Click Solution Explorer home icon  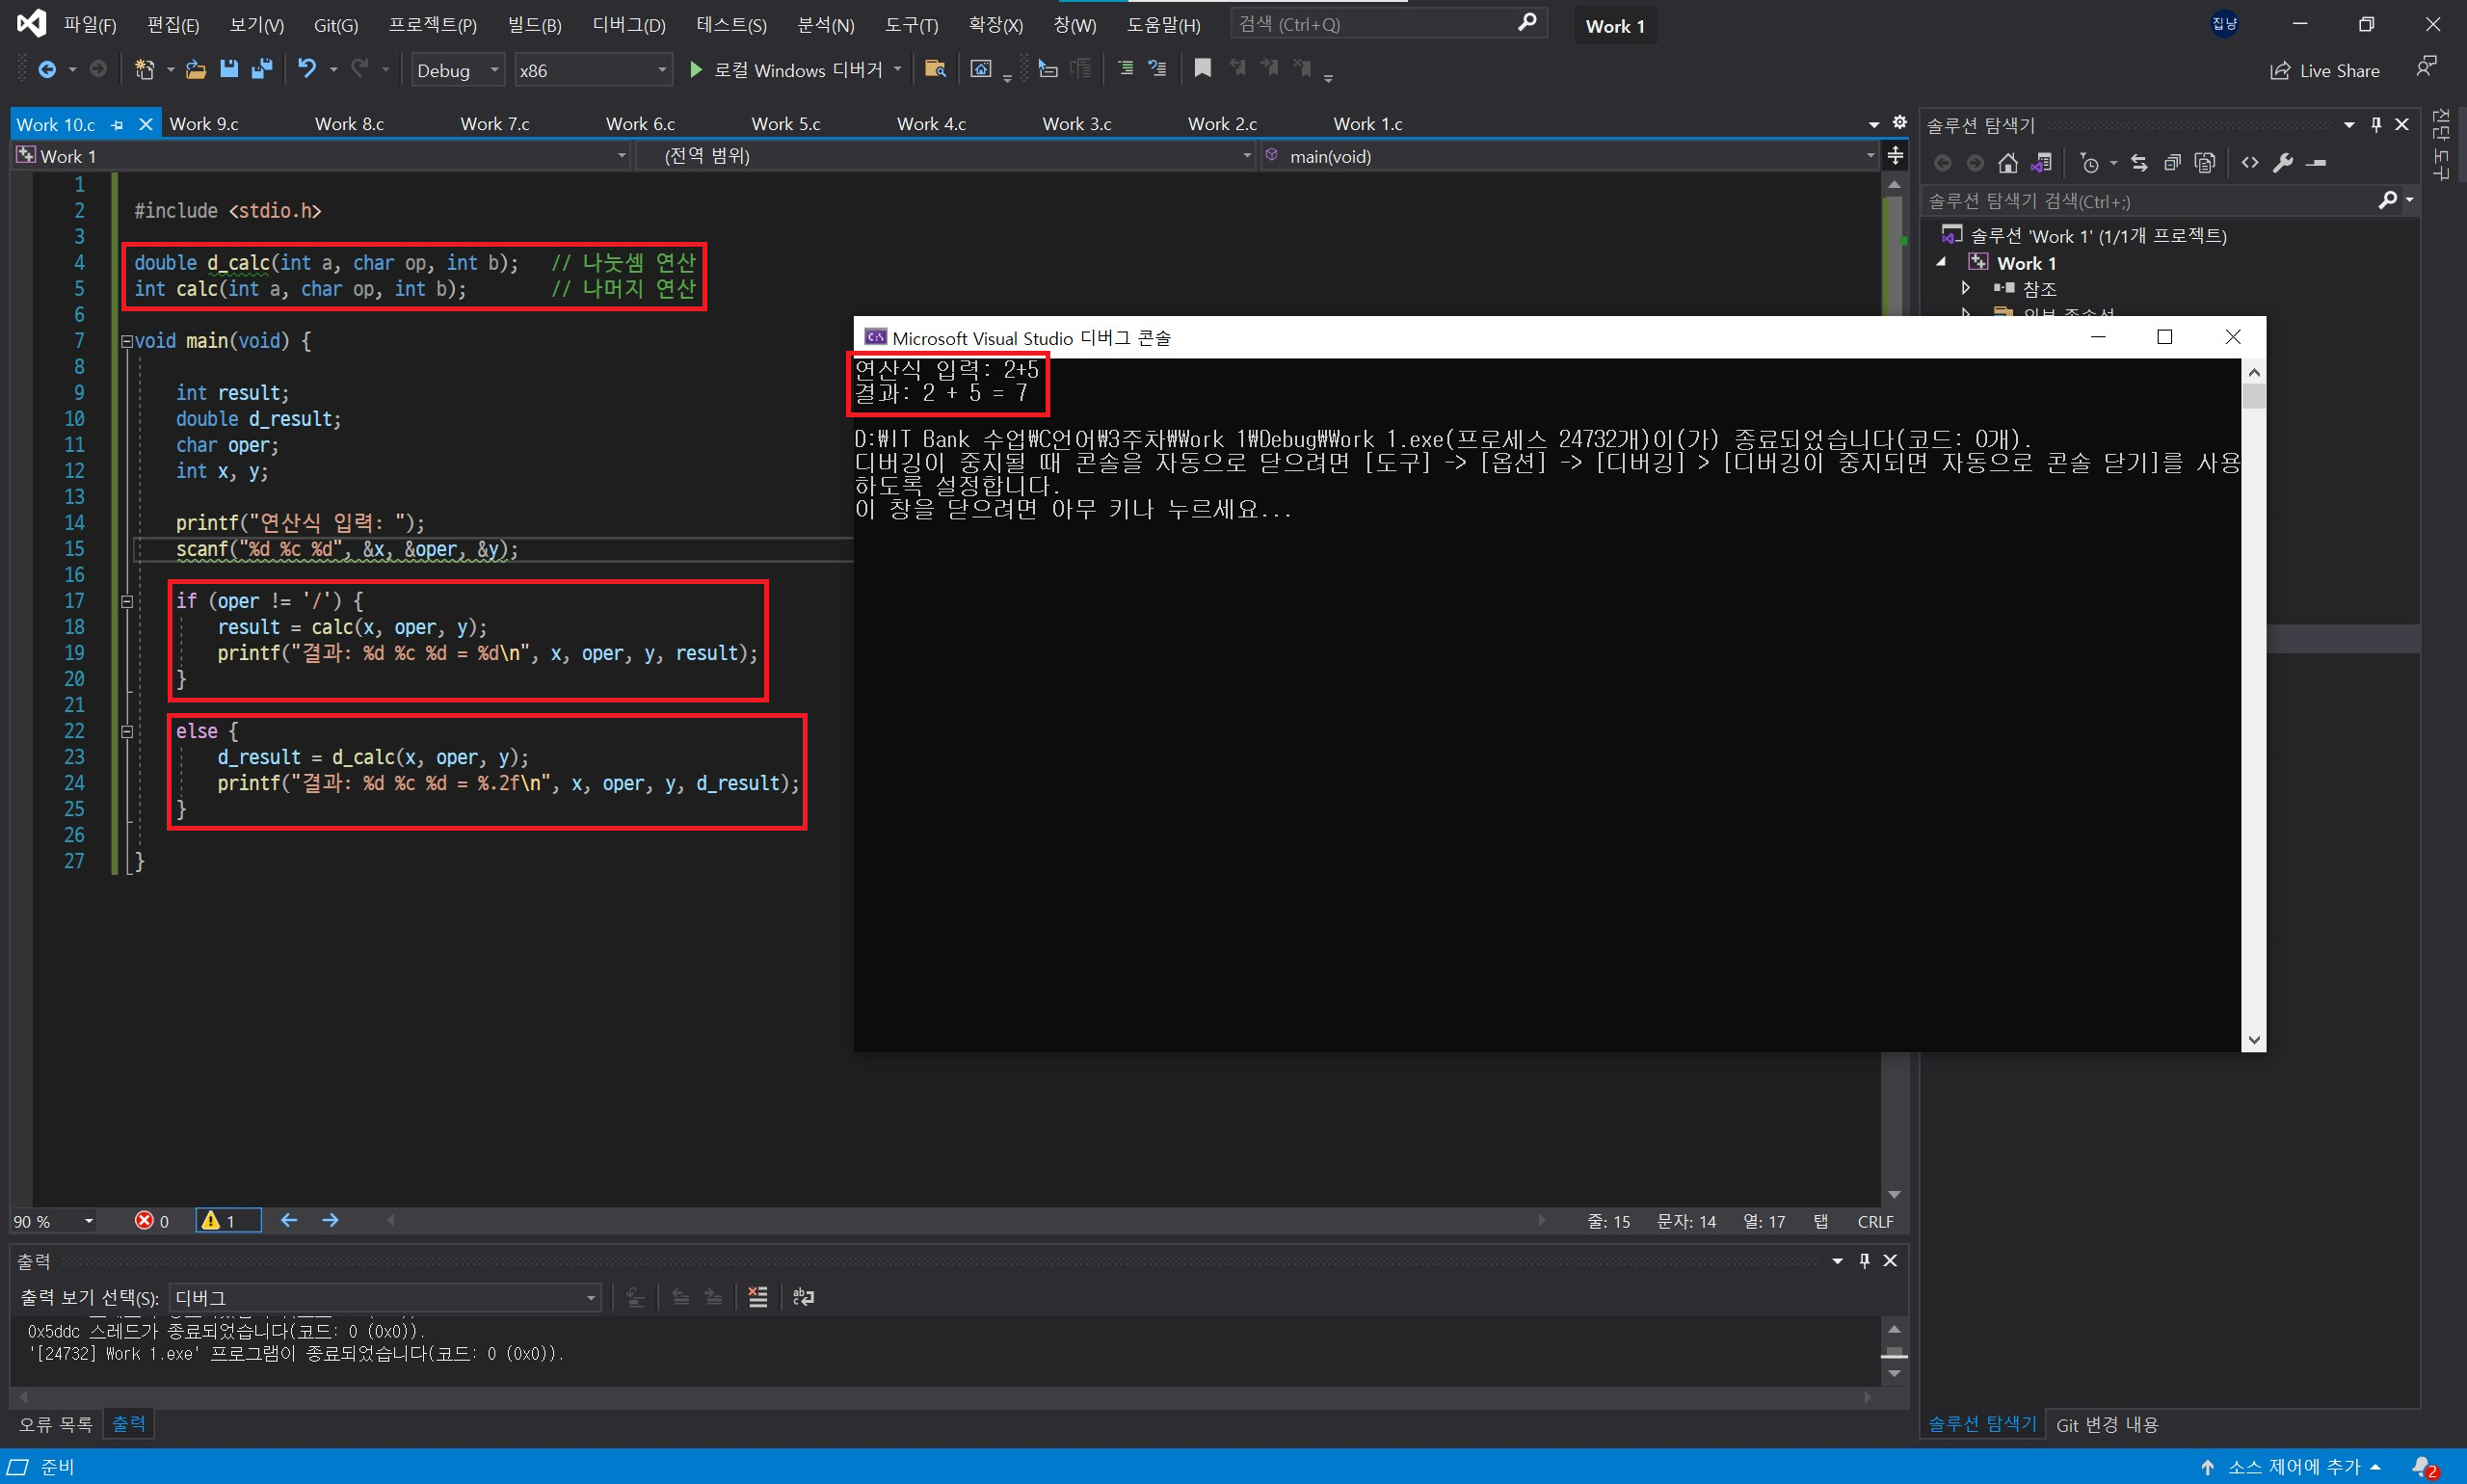coord(2007,163)
